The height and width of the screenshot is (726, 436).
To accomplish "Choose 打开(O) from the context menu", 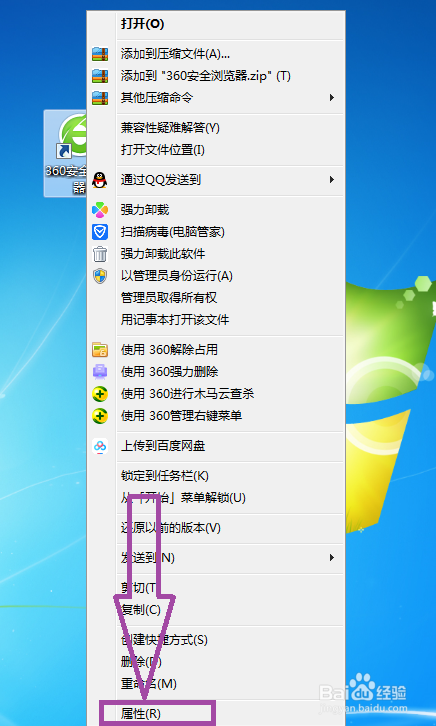I will coord(143,24).
